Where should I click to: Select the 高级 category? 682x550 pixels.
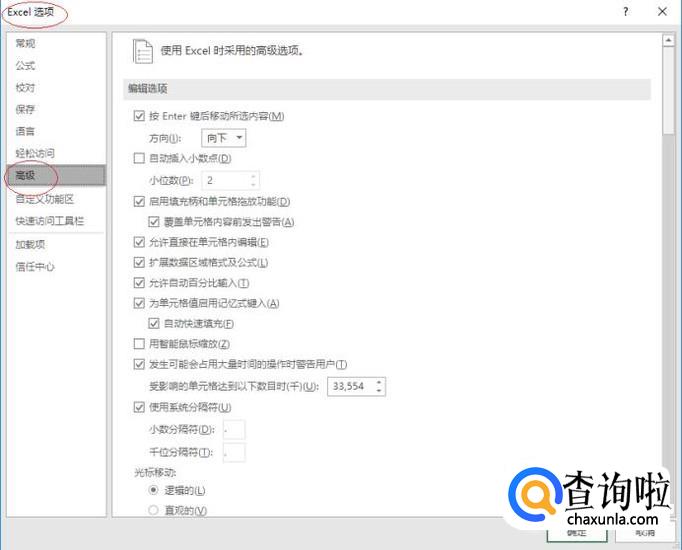56,175
